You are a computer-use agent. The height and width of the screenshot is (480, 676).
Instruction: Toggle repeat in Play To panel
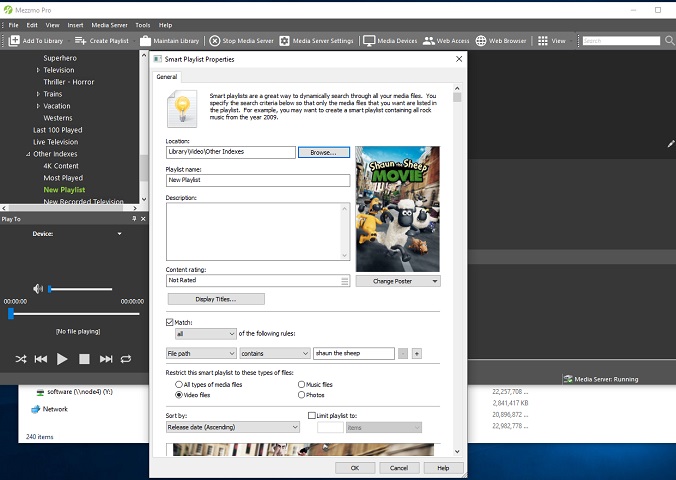[126, 359]
